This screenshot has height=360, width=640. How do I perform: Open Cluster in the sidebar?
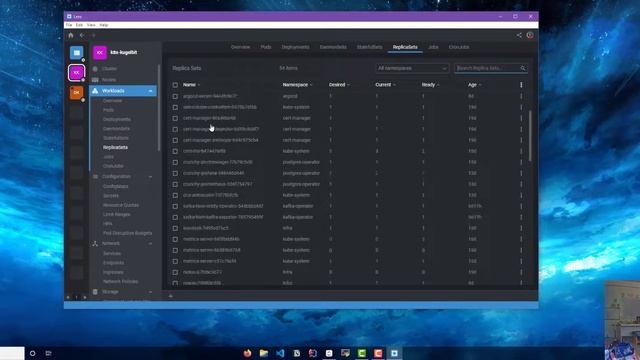pos(109,69)
